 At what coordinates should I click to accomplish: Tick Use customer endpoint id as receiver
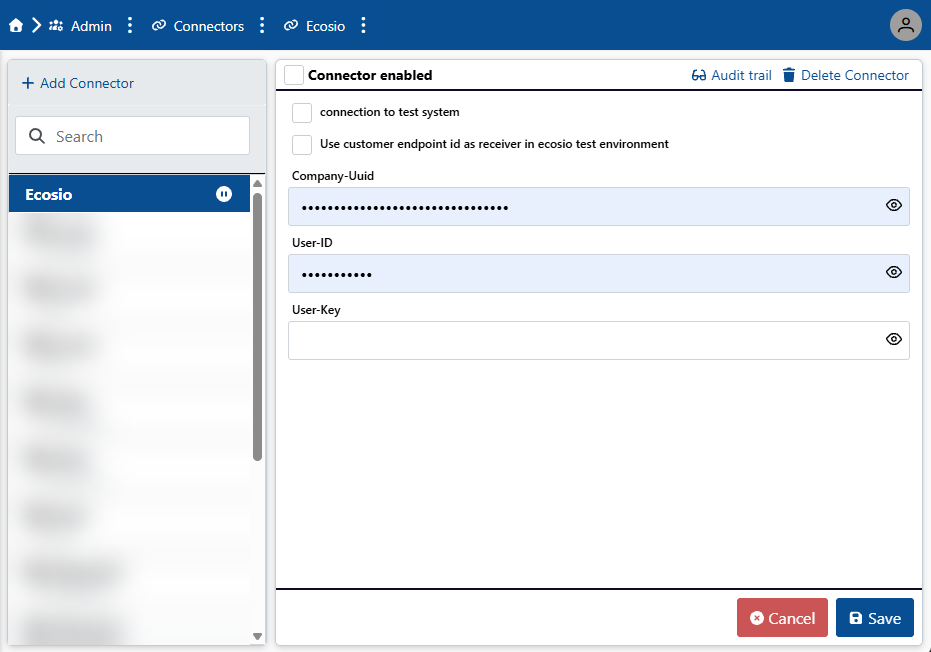(302, 144)
